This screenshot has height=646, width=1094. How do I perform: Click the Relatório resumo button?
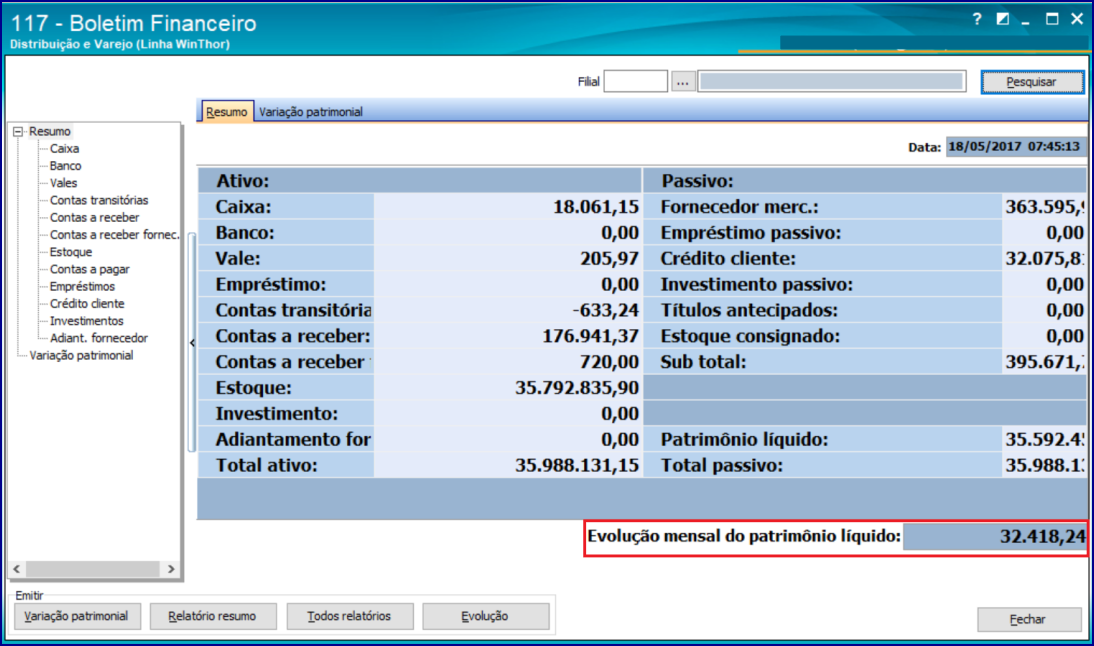pyautogui.click(x=212, y=616)
